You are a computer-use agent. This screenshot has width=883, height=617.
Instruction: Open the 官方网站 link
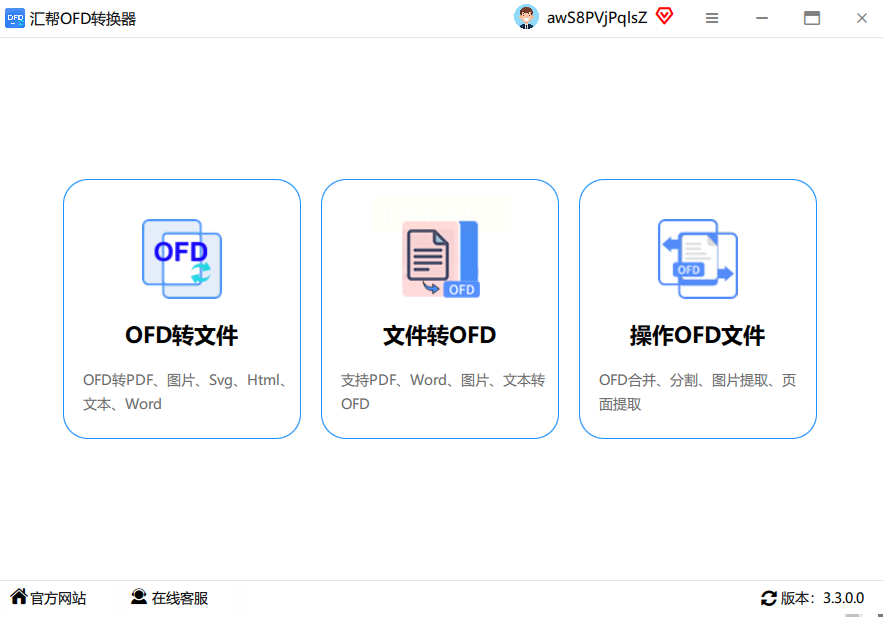pyautogui.click(x=48, y=597)
